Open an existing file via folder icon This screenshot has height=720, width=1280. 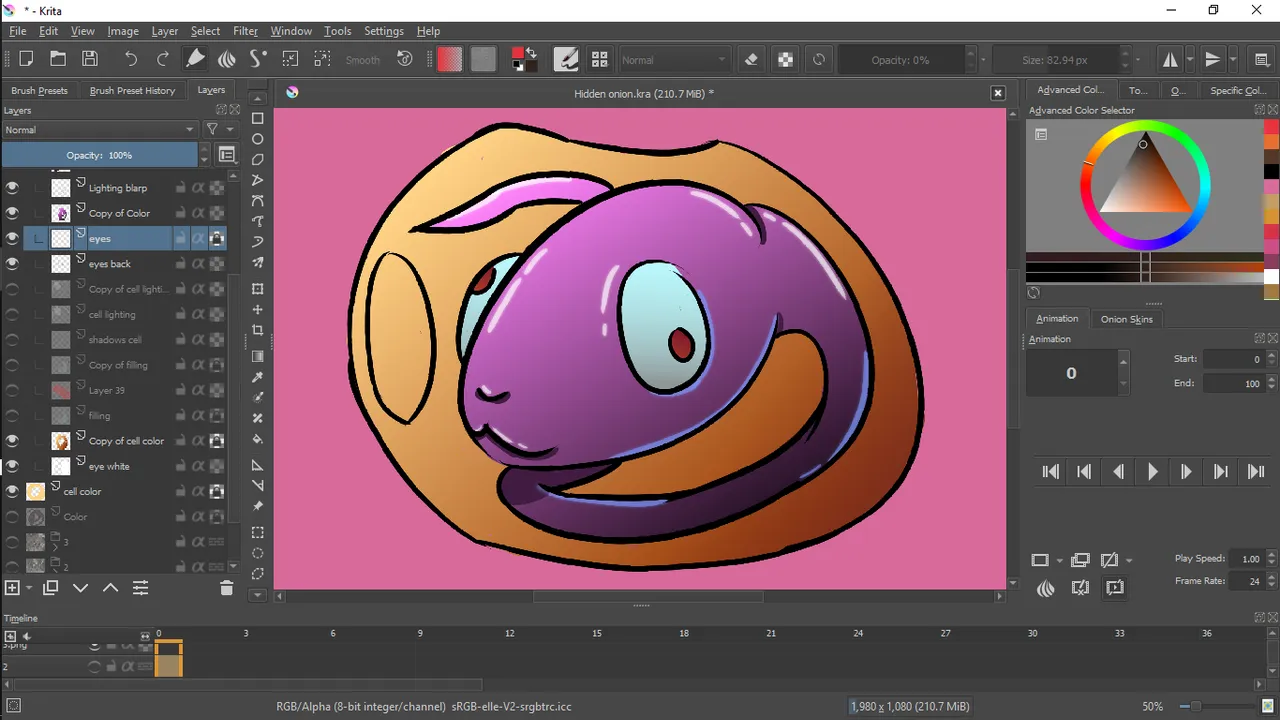(x=58, y=59)
